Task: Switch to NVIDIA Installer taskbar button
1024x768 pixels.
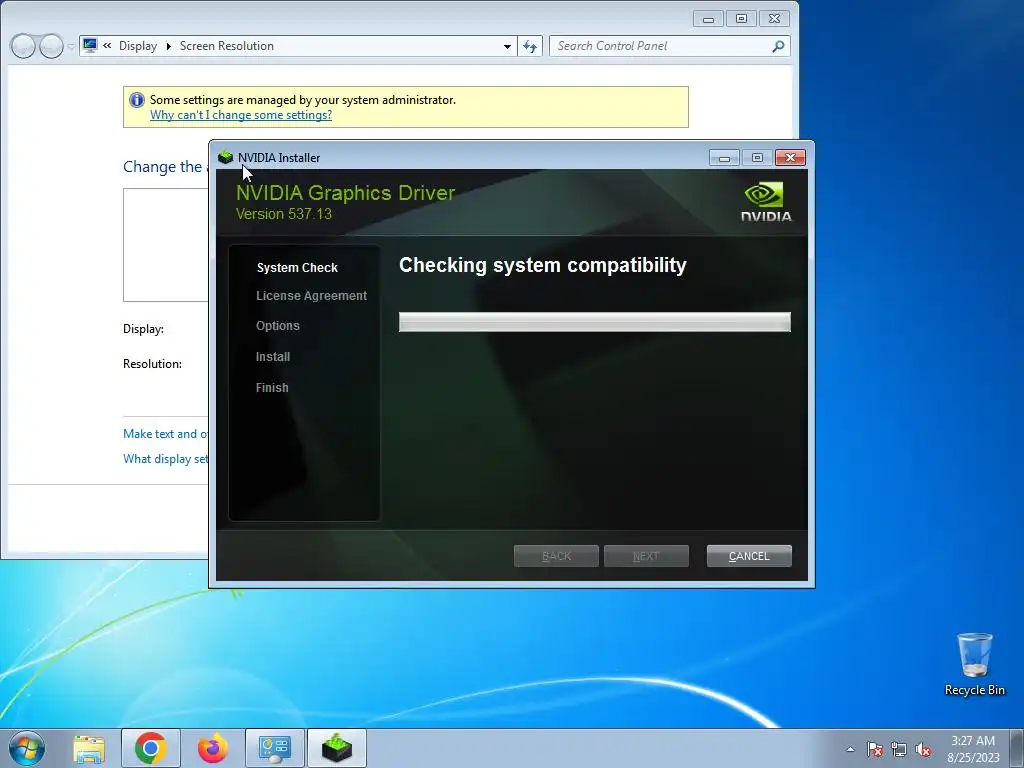Action: tap(337, 748)
